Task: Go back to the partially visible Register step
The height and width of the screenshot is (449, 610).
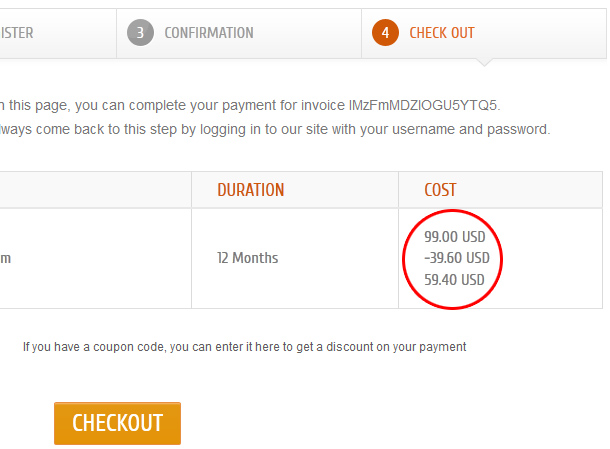Action: pos(58,33)
